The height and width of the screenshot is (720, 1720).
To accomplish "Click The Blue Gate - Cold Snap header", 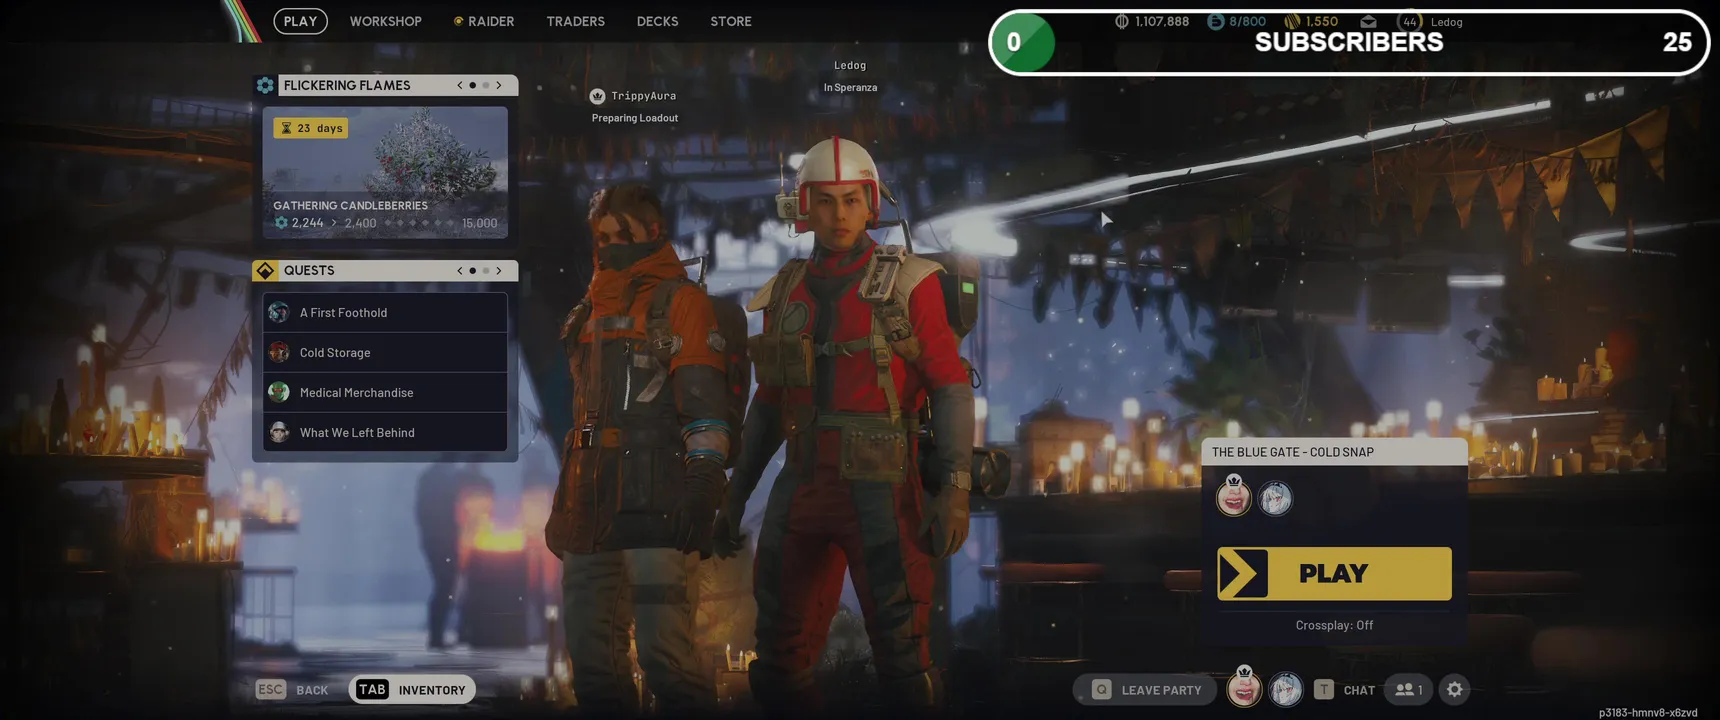I will 1334,452.
